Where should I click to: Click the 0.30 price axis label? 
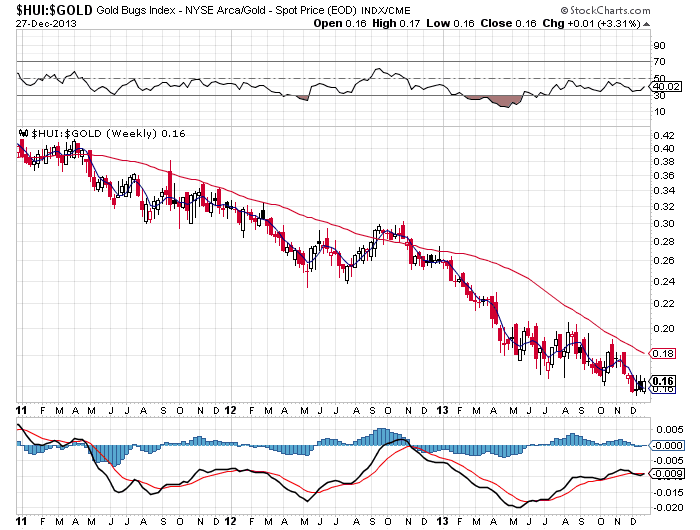[x=664, y=224]
